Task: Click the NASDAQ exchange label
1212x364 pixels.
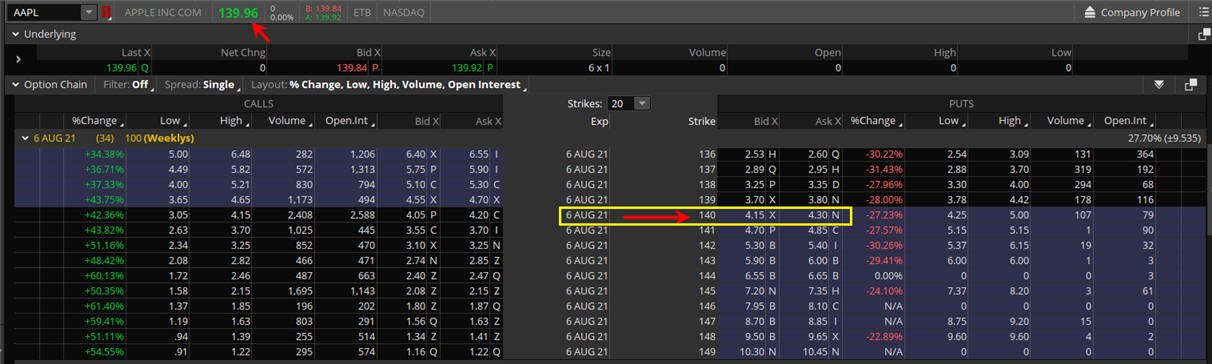Action: 403,12
